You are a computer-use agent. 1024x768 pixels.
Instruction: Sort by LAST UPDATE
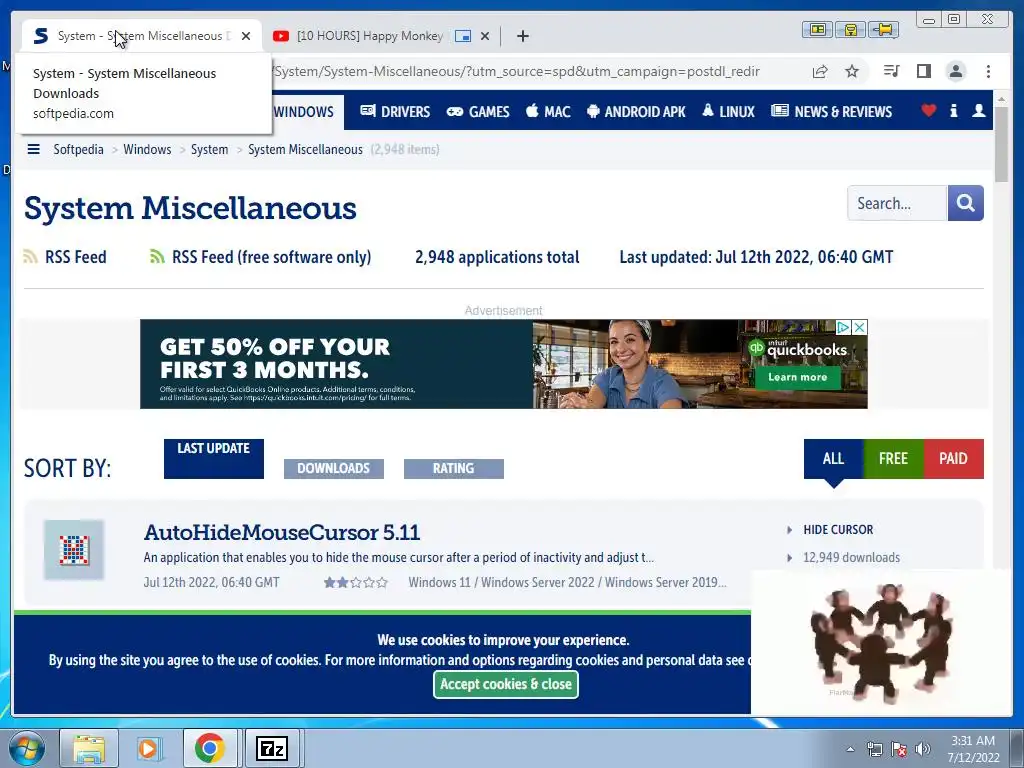pyautogui.click(x=214, y=458)
